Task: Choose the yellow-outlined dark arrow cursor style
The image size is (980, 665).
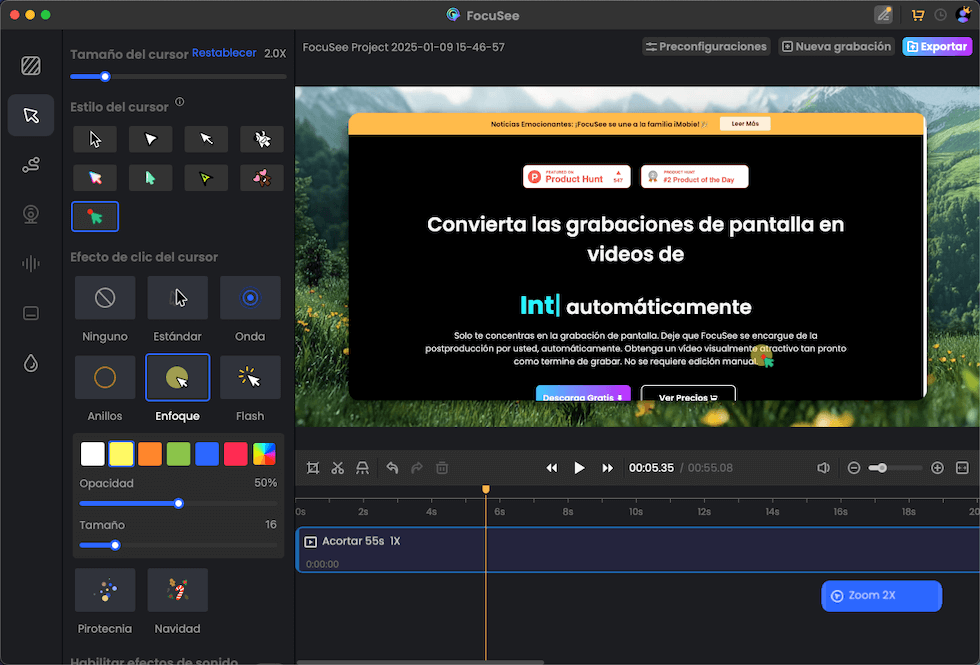Action: [x=206, y=178]
